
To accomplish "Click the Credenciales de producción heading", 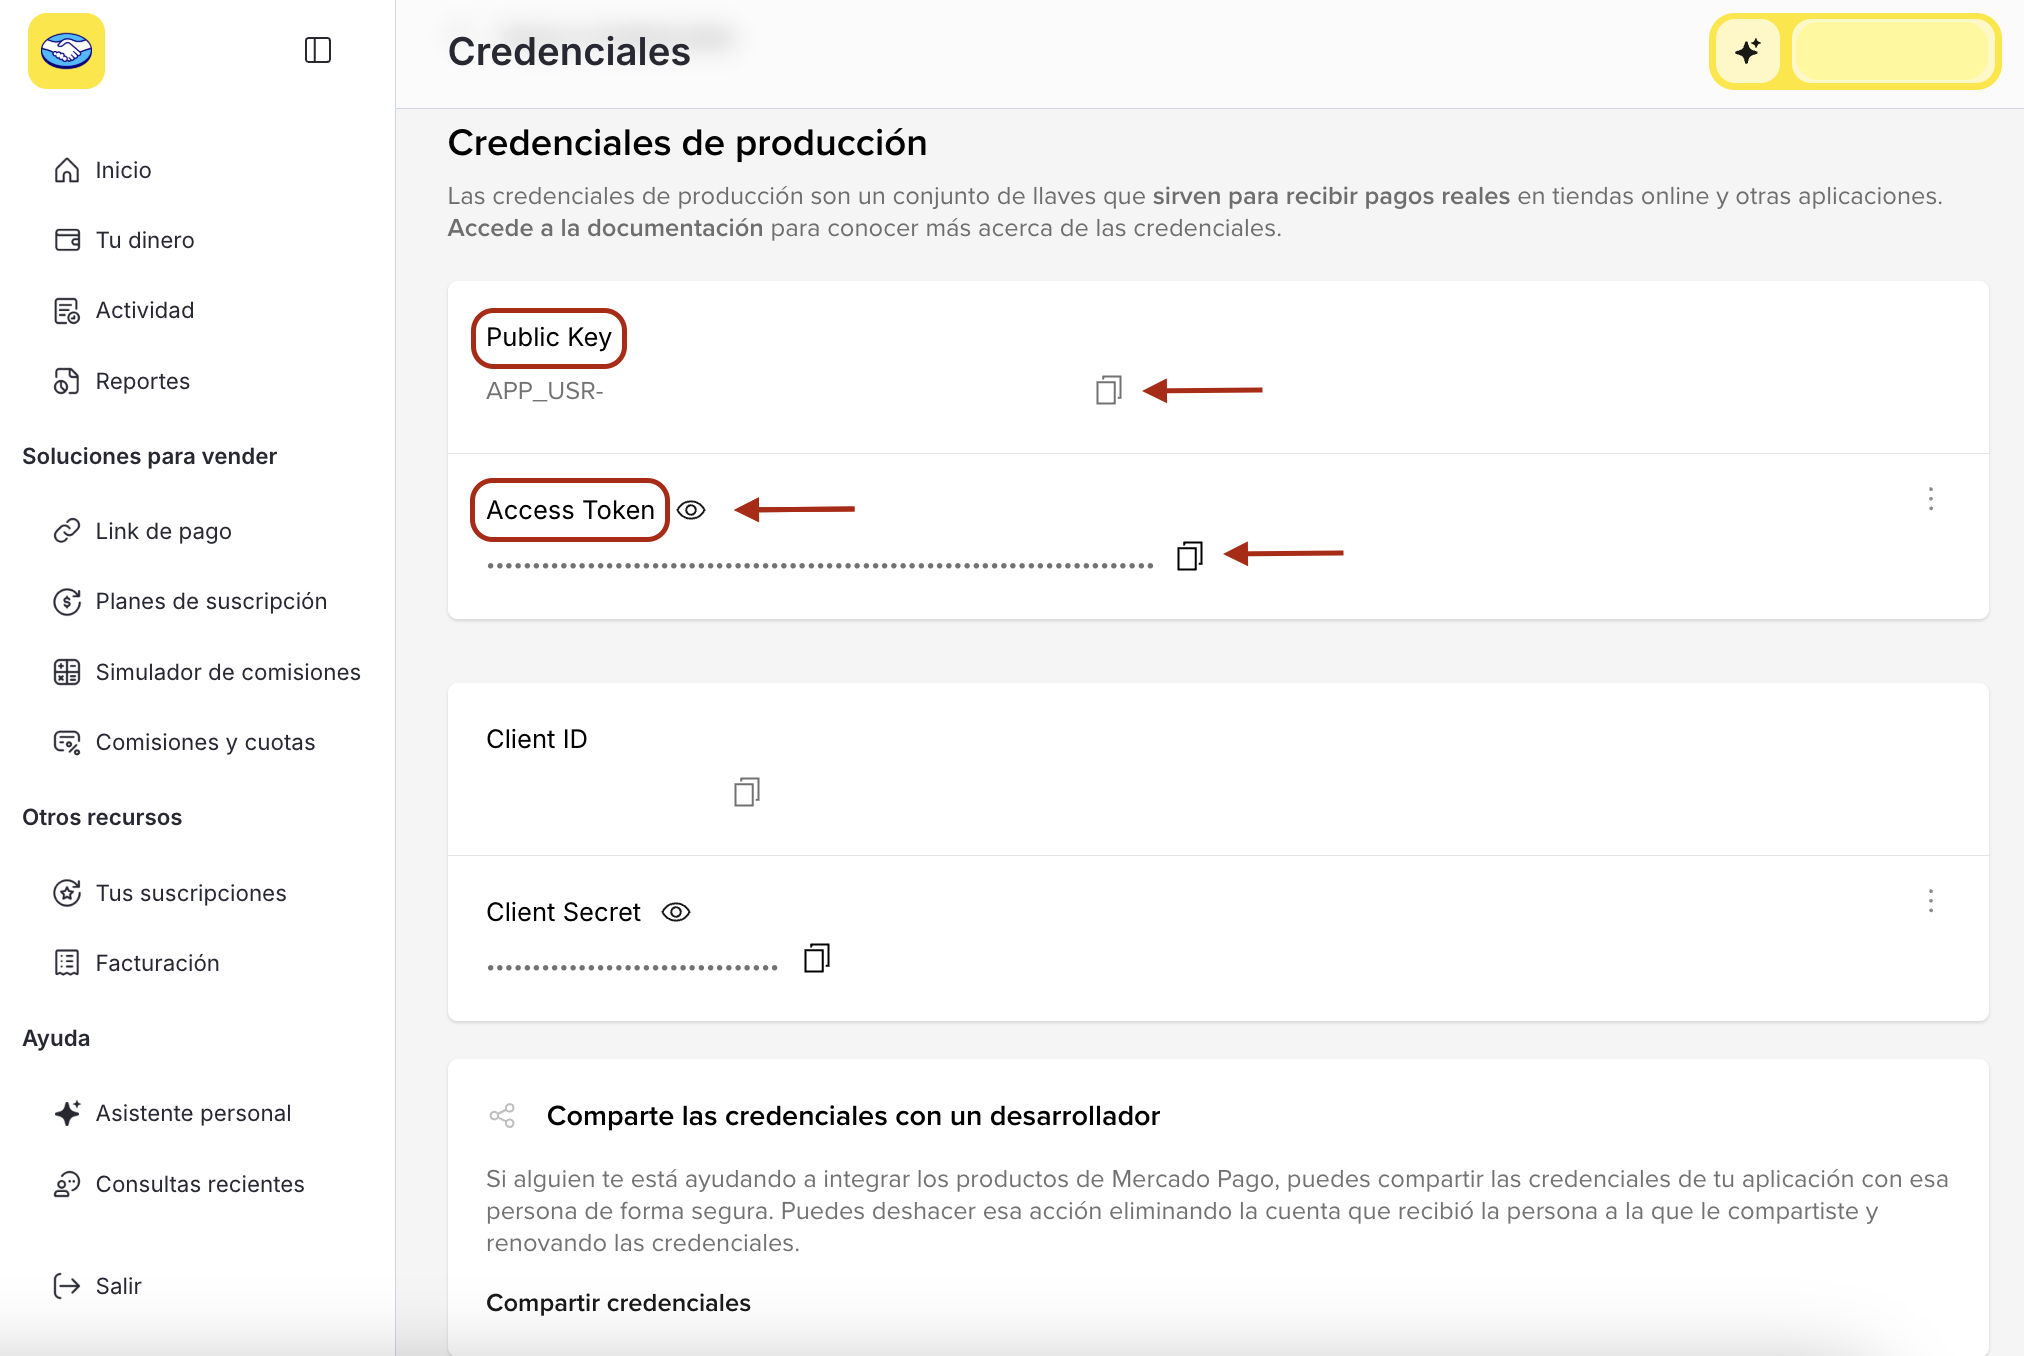I will pyautogui.click(x=688, y=143).
